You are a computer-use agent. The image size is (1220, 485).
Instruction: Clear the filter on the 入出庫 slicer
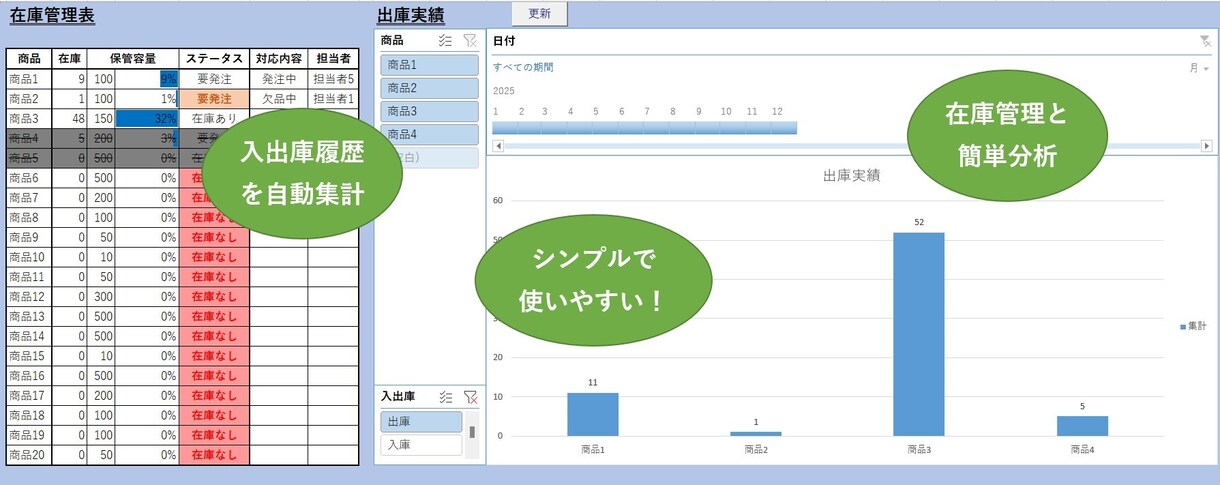[470, 397]
